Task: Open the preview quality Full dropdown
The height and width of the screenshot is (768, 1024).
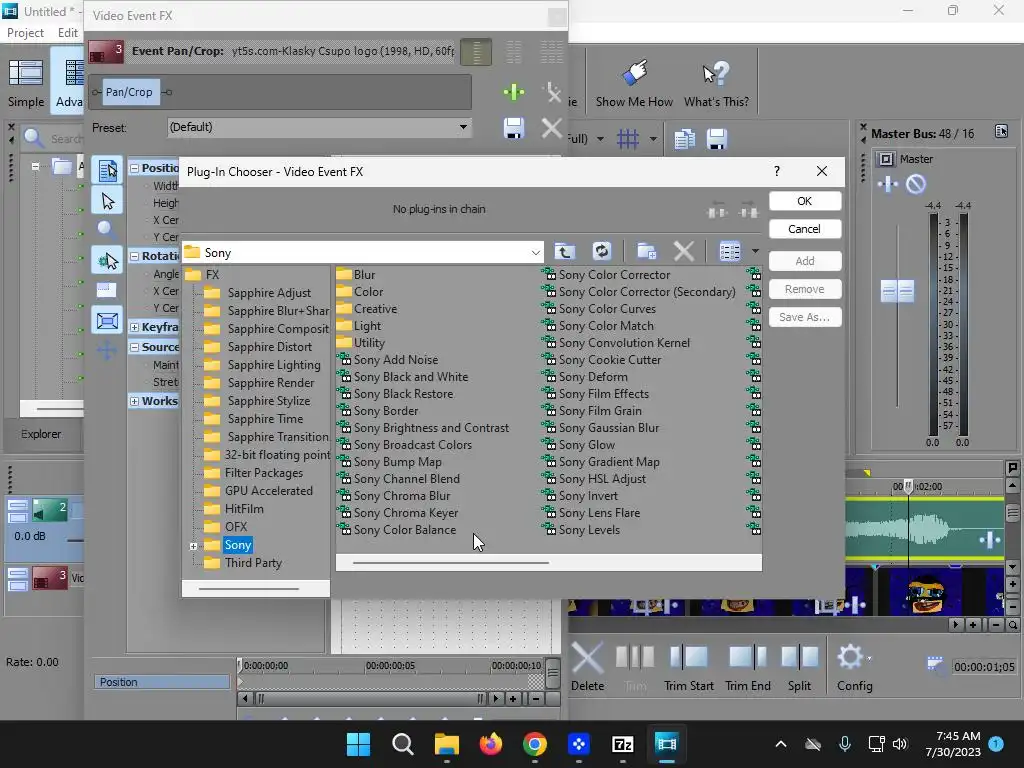Action: [600, 138]
